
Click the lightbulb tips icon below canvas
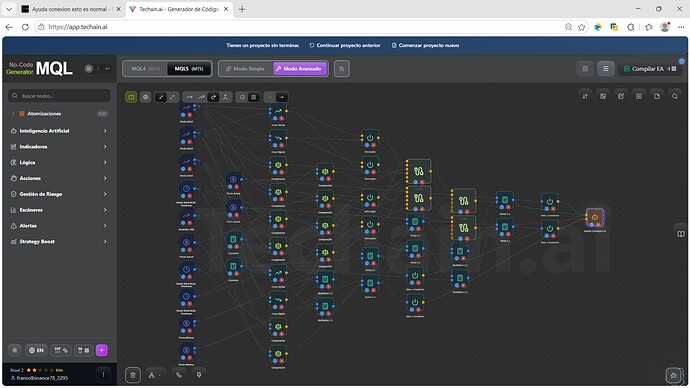pos(199,375)
